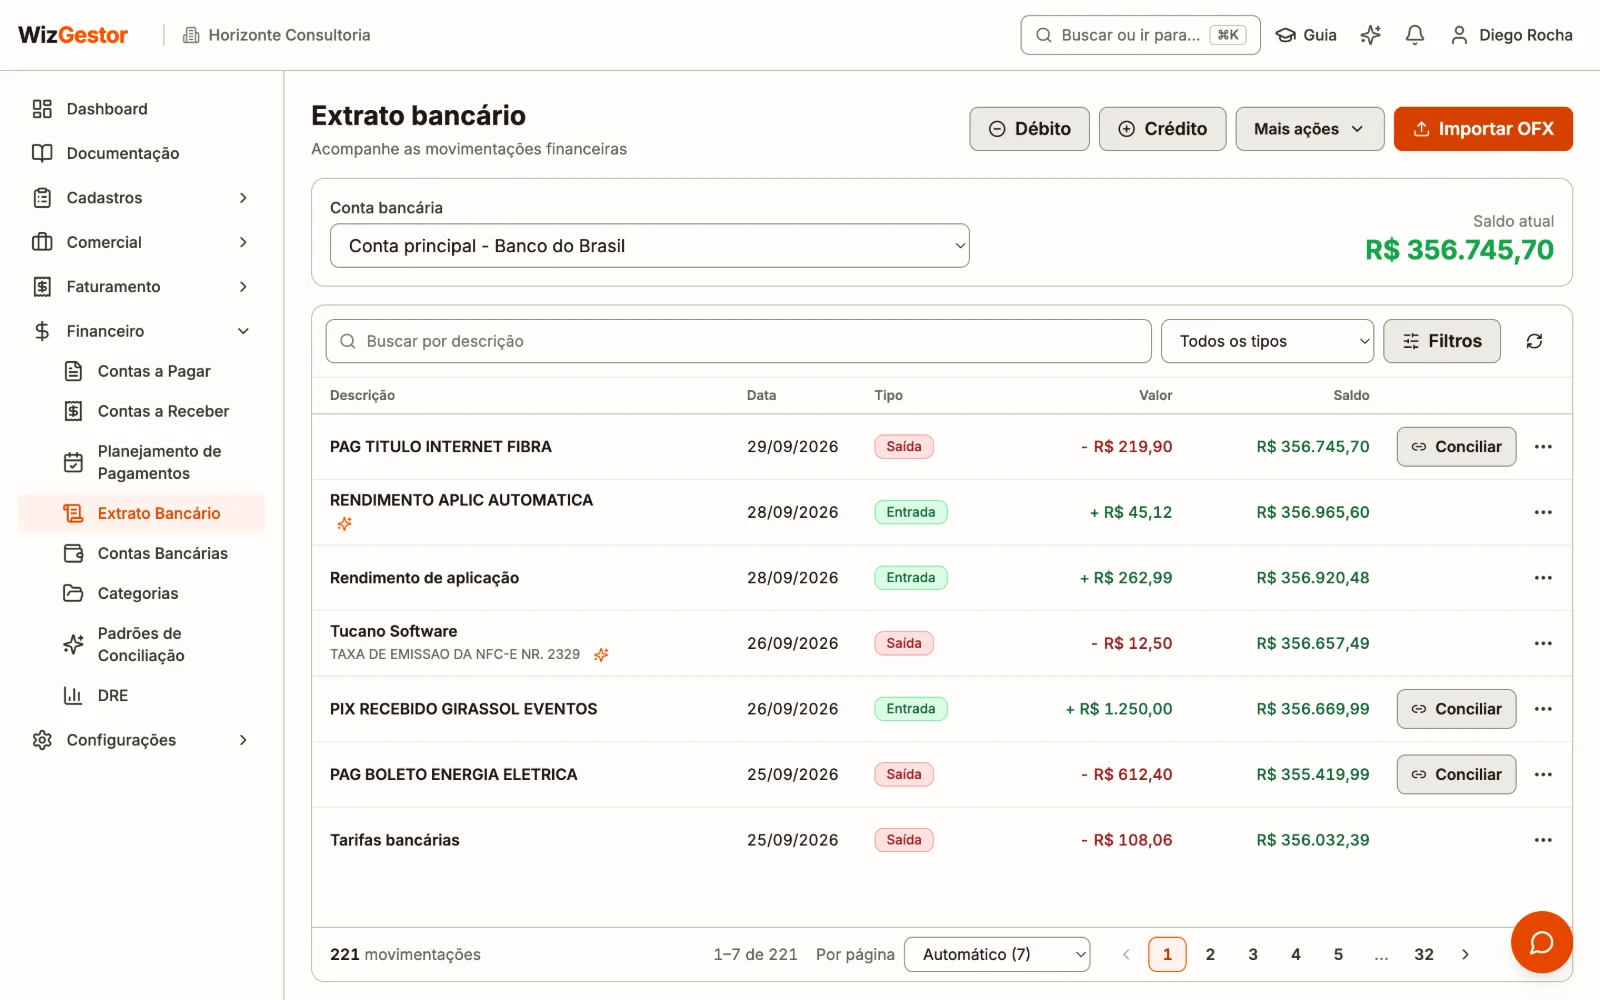Click the Tucano Software transaction name

click(x=394, y=631)
